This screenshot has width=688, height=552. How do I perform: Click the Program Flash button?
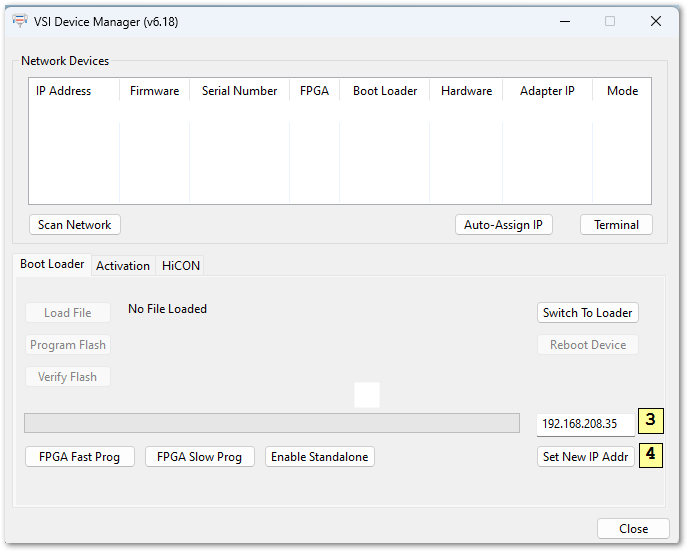pos(68,345)
